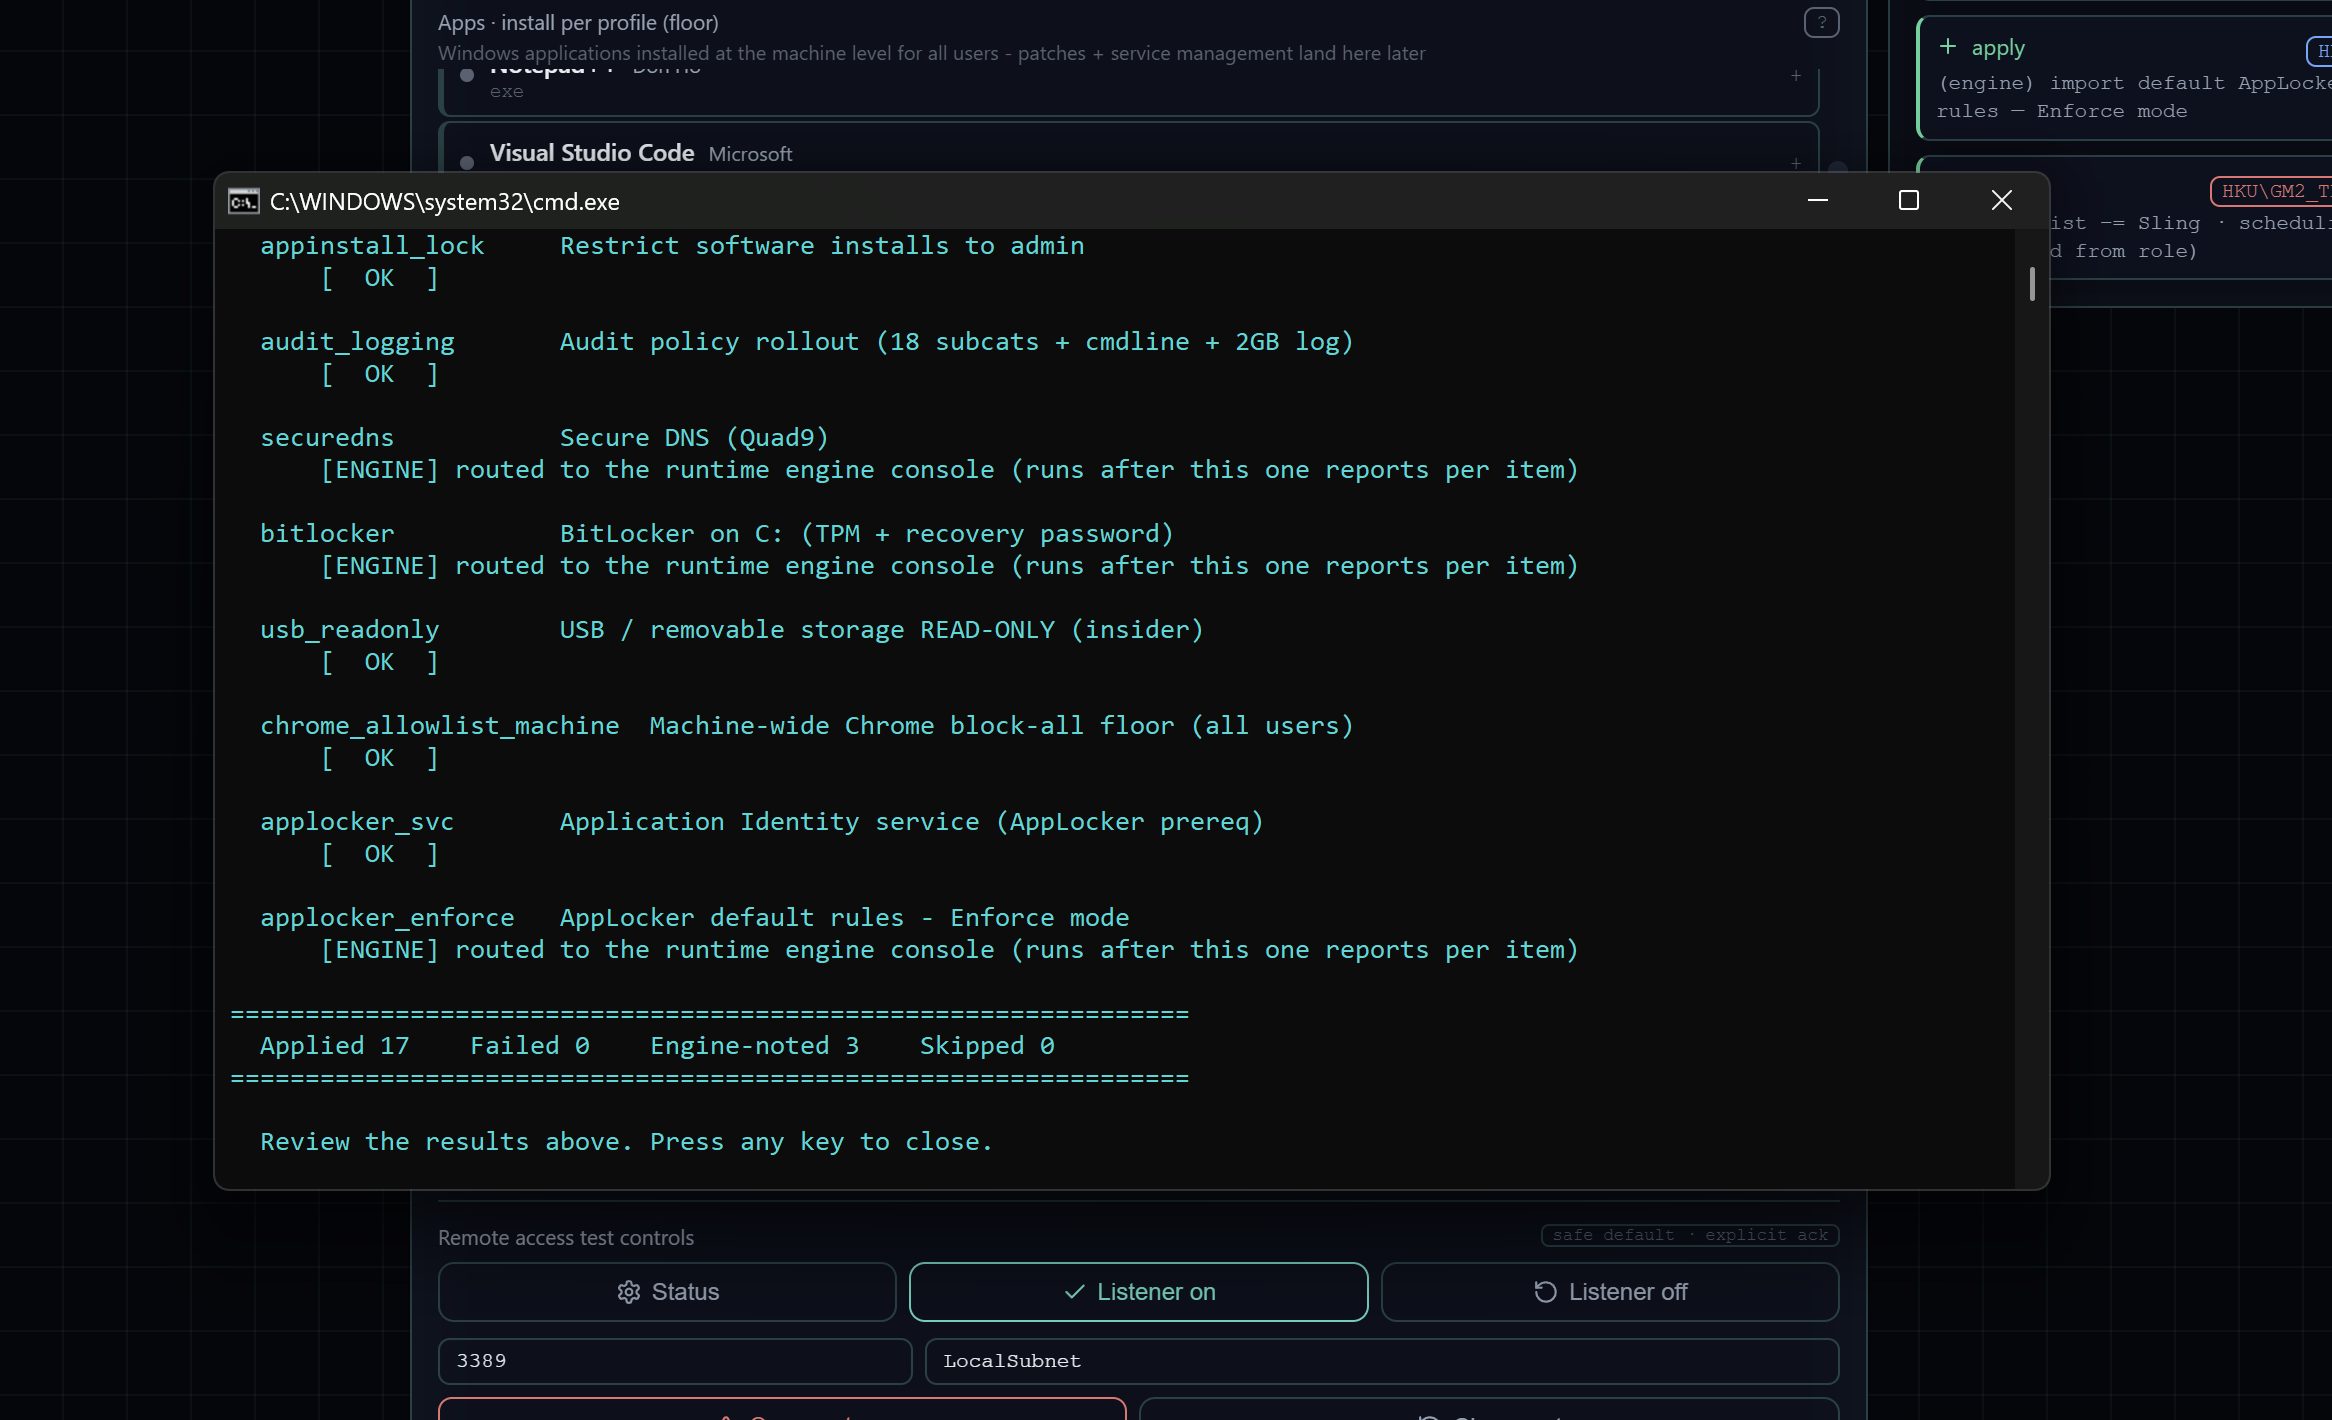Click 'applocker_svc' in the console output
This screenshot has width=2332, height=1420.
coord(357,821)
